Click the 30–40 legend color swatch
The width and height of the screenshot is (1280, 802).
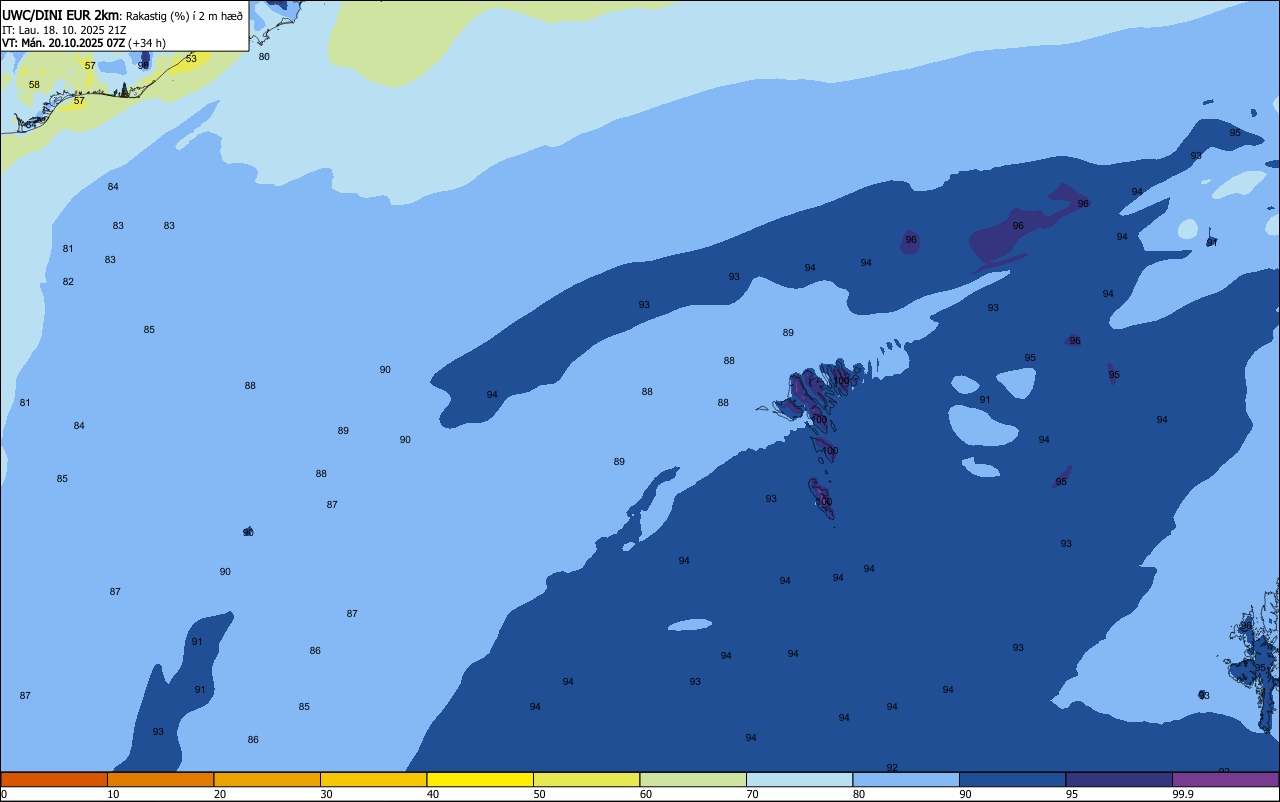(373, 779)
